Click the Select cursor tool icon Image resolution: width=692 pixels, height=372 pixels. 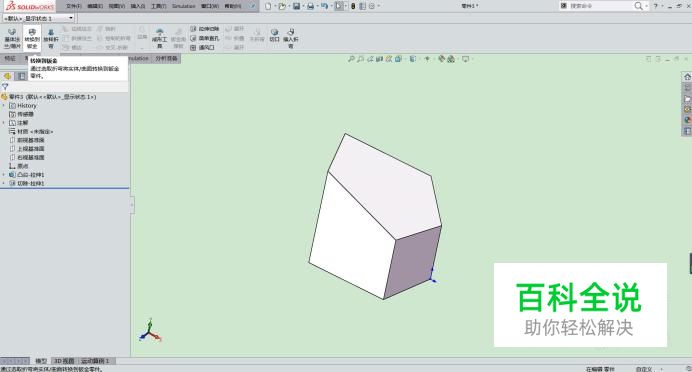tap(339, 6)
